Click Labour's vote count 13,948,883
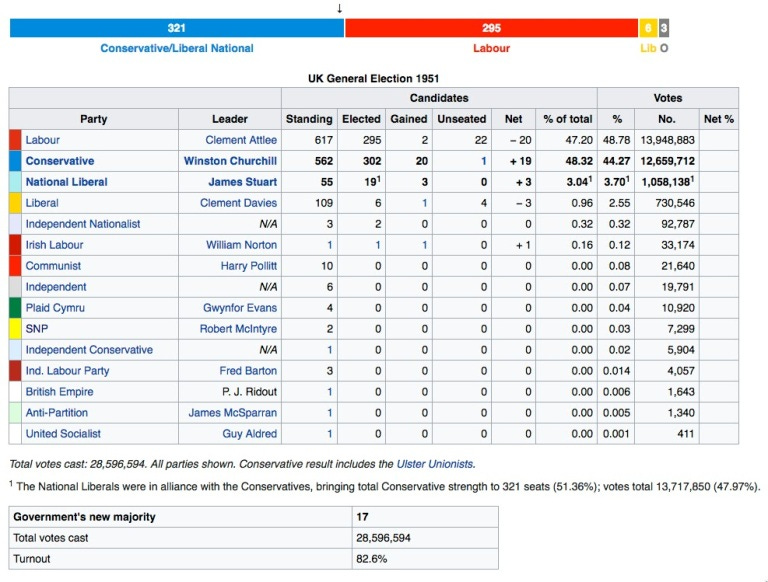The height and width of the screenshot is (582, 768). pyautogui.click(x=667, y=140)
